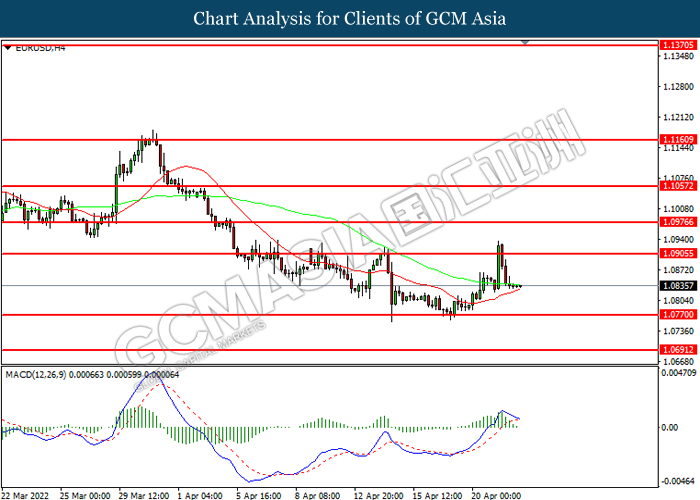Image resolution: width=700 pixels, height=500 pixels.
Task: Click the 1.12800 price axis value
Action: [679, 87]
